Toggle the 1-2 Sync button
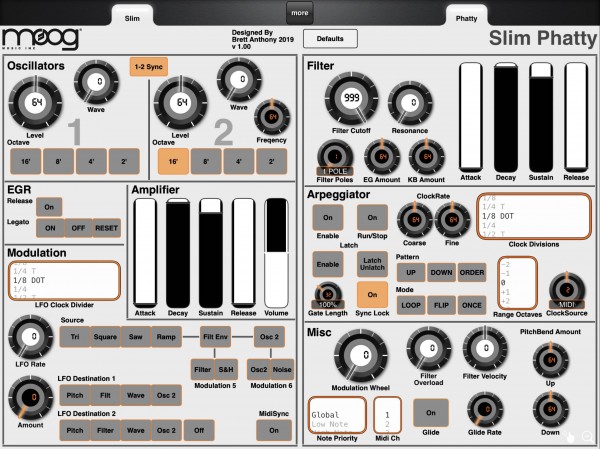This screenshot has height=449, width=600. [x=148, y=67]
